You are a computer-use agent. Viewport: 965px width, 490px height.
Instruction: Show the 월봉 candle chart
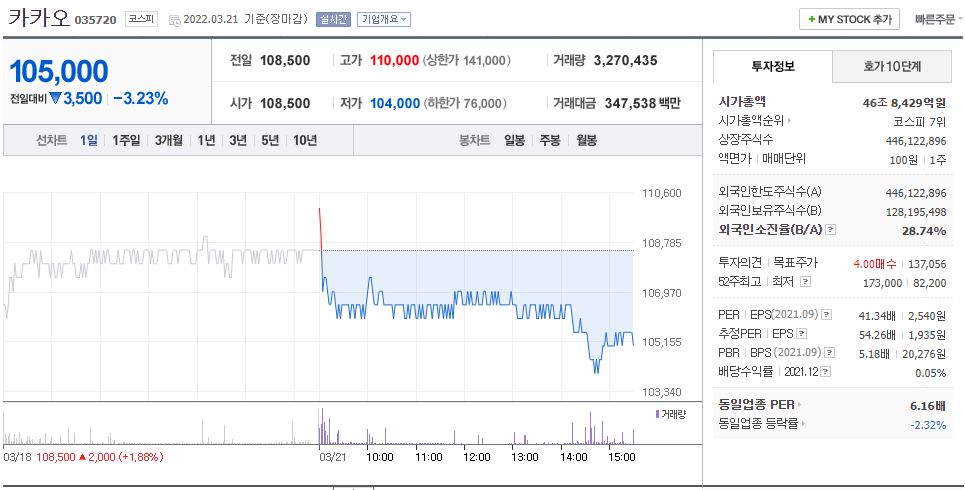(586, 140)
